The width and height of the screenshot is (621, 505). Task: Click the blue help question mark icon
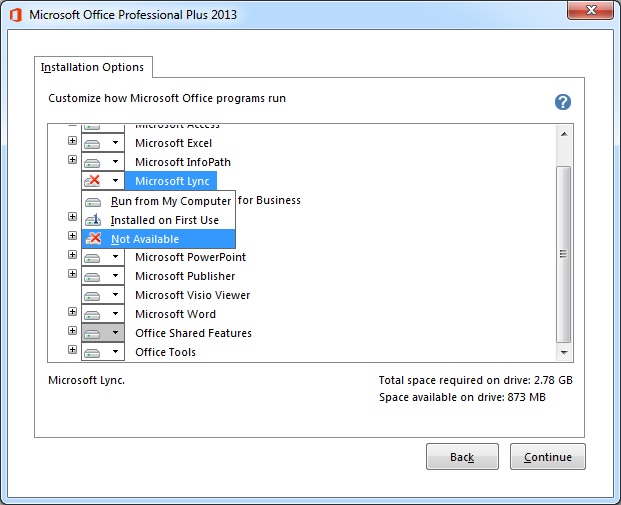tap(562, 102)
